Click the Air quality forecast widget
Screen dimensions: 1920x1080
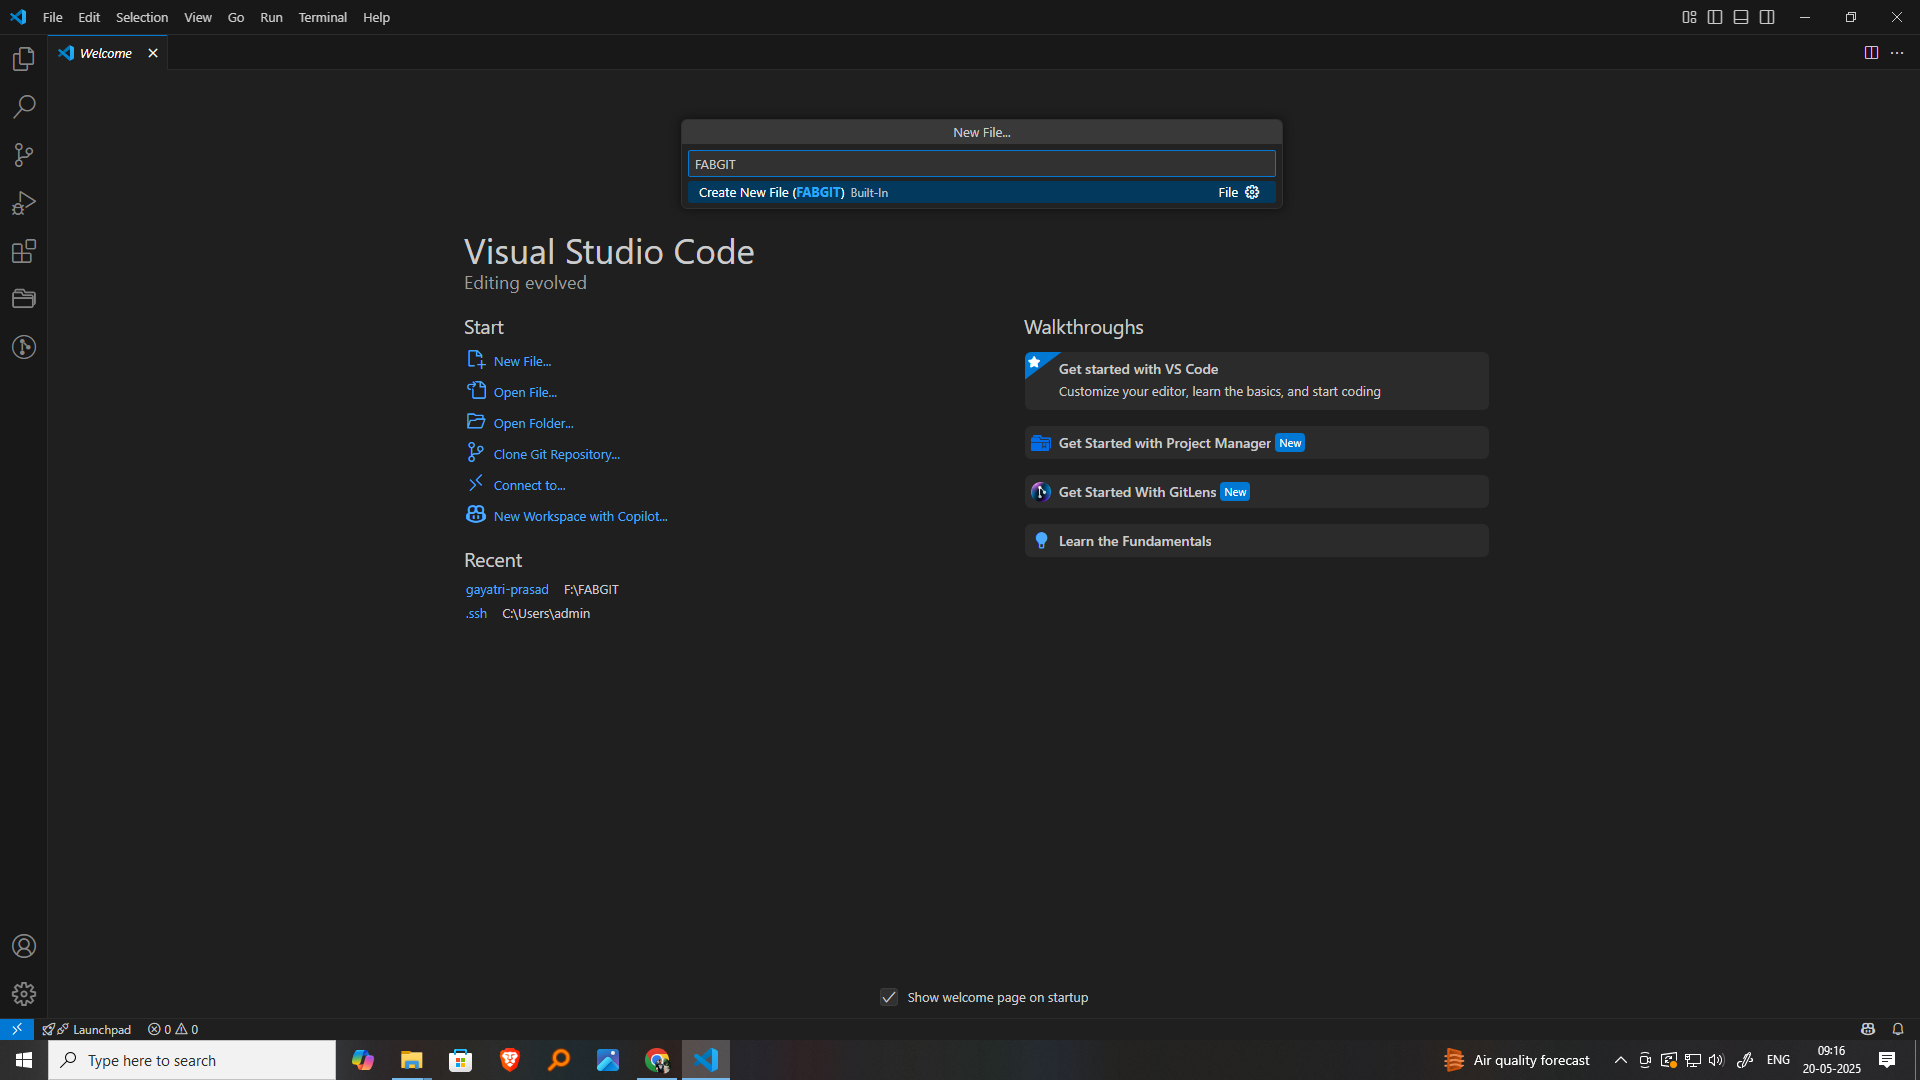click(1516, 1060)
